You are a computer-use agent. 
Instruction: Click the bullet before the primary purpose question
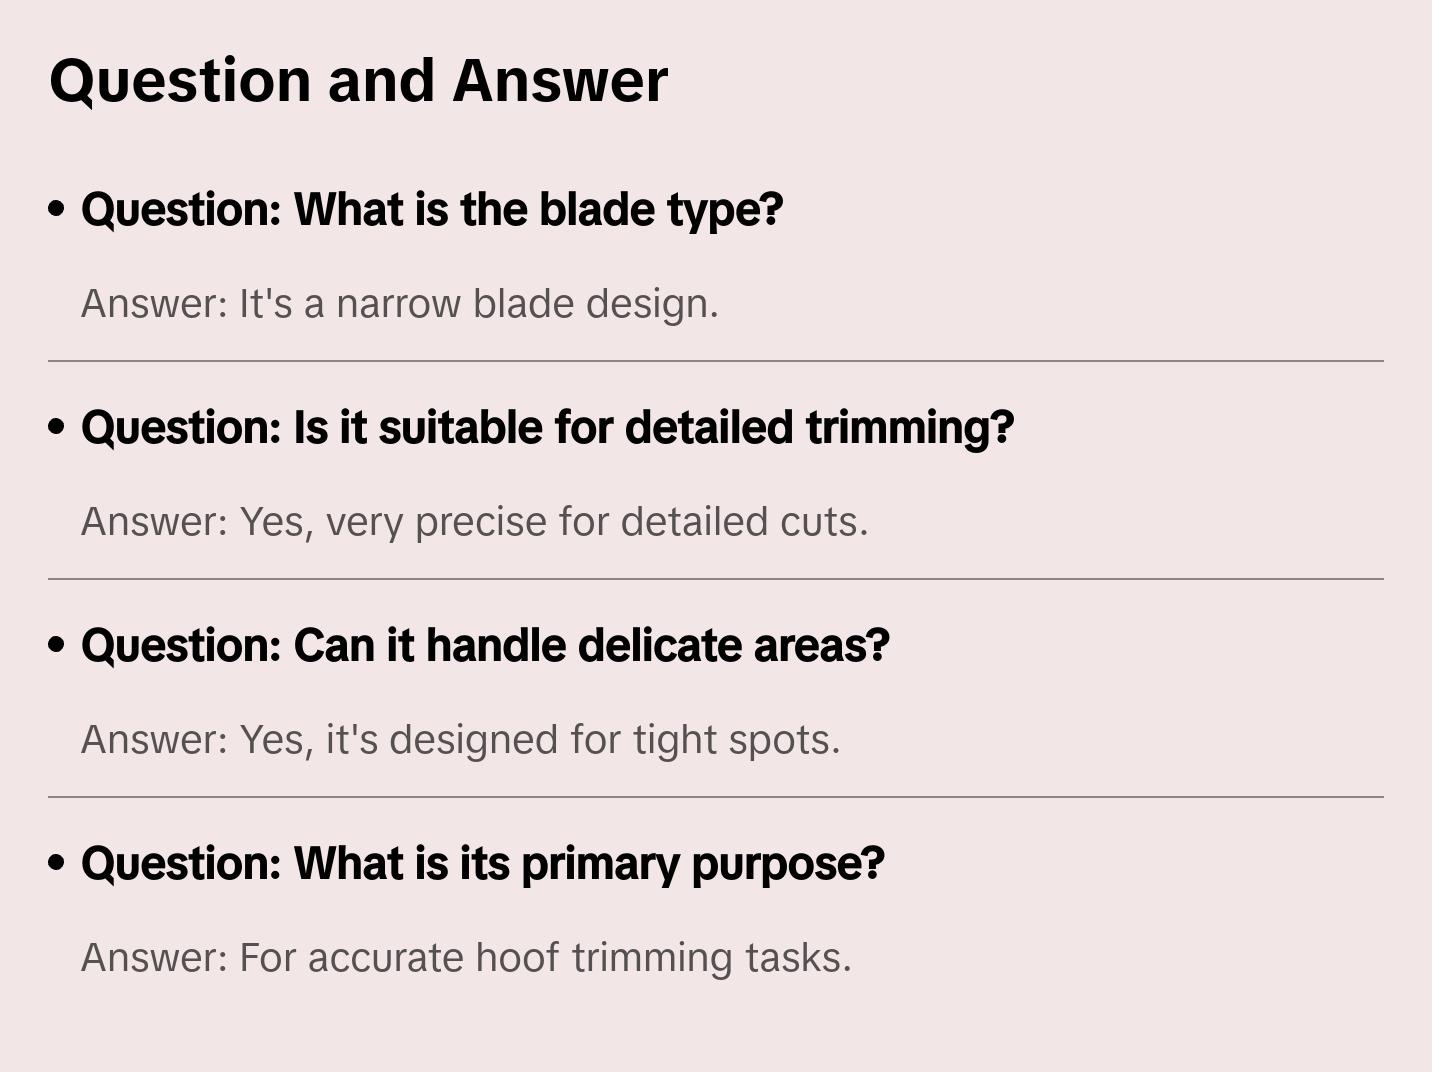(x=57, y=864)
